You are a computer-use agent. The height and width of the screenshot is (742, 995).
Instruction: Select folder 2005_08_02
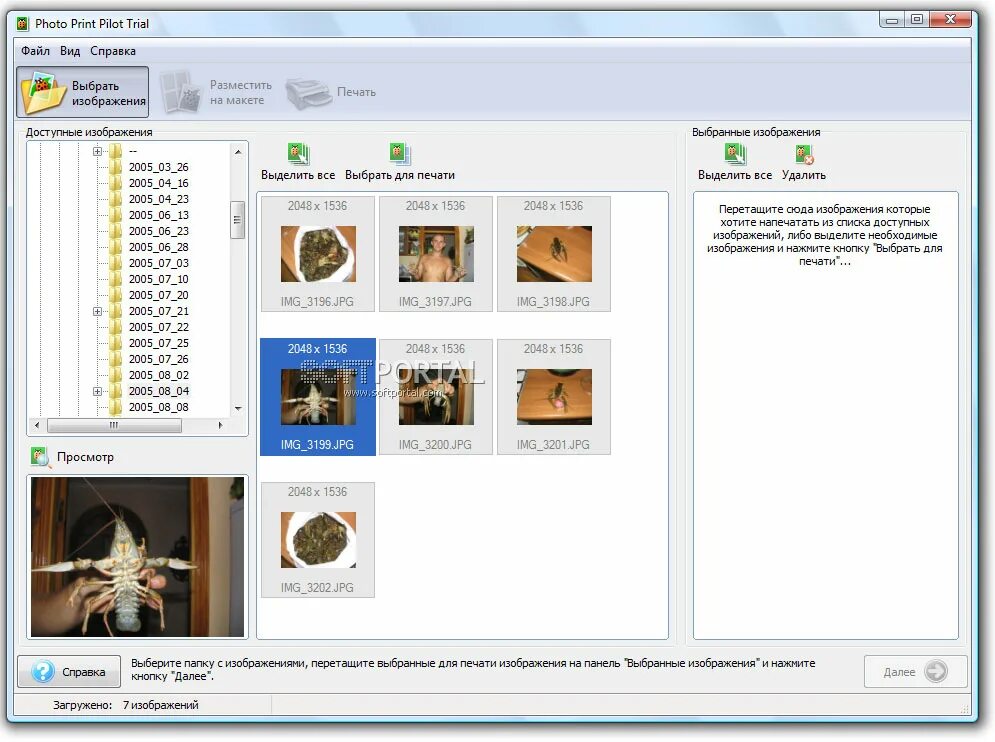[159, 375]
